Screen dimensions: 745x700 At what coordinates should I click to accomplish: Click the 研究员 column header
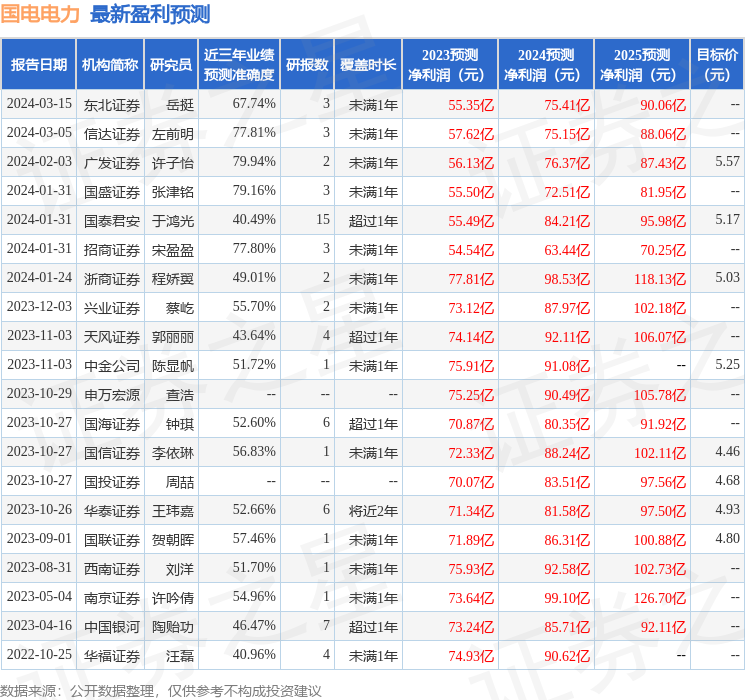170,65
